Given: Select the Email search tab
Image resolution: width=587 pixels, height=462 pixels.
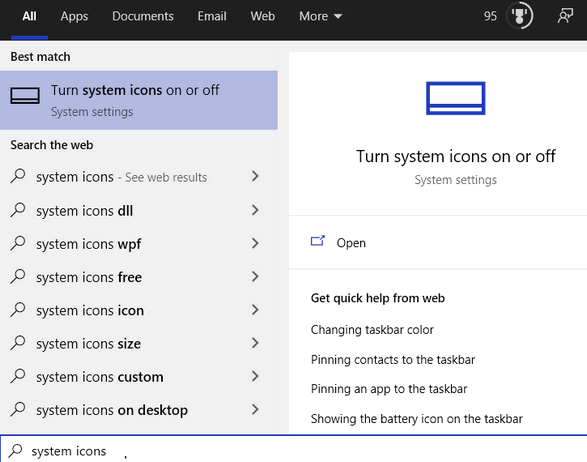Looking at the screenshot, I should point(212,16).
